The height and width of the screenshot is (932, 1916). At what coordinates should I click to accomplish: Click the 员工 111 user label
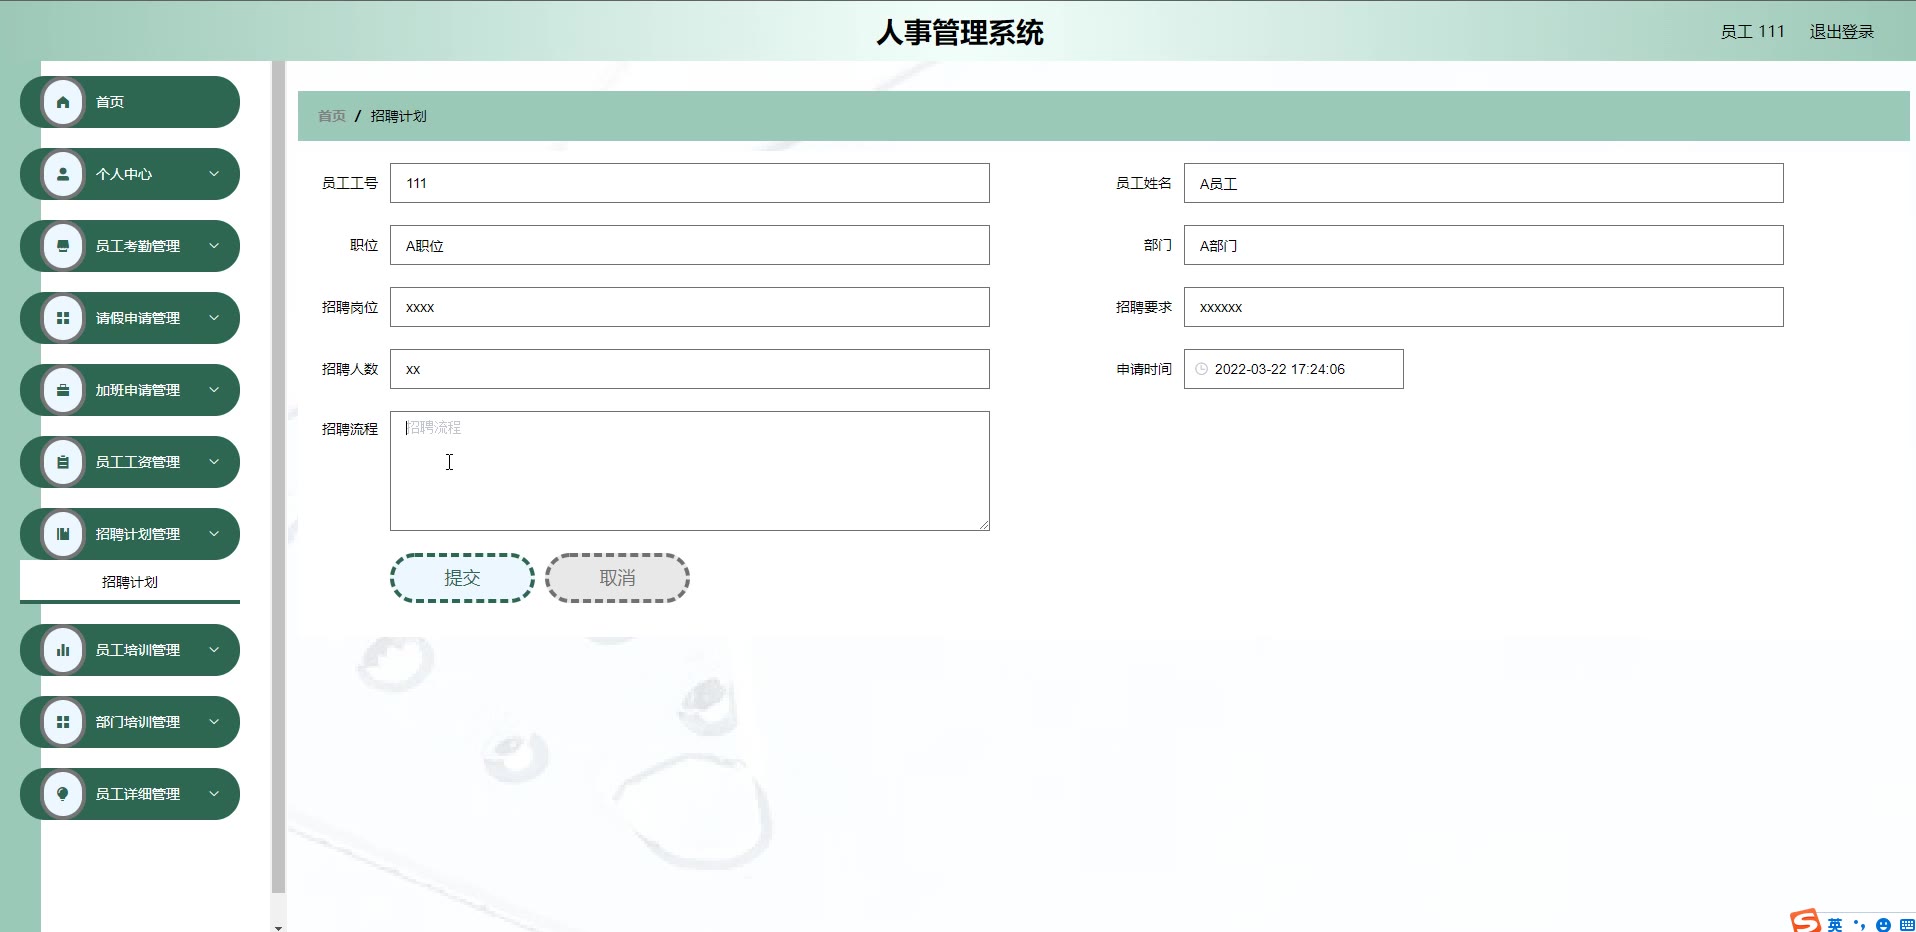[1752, 32]
